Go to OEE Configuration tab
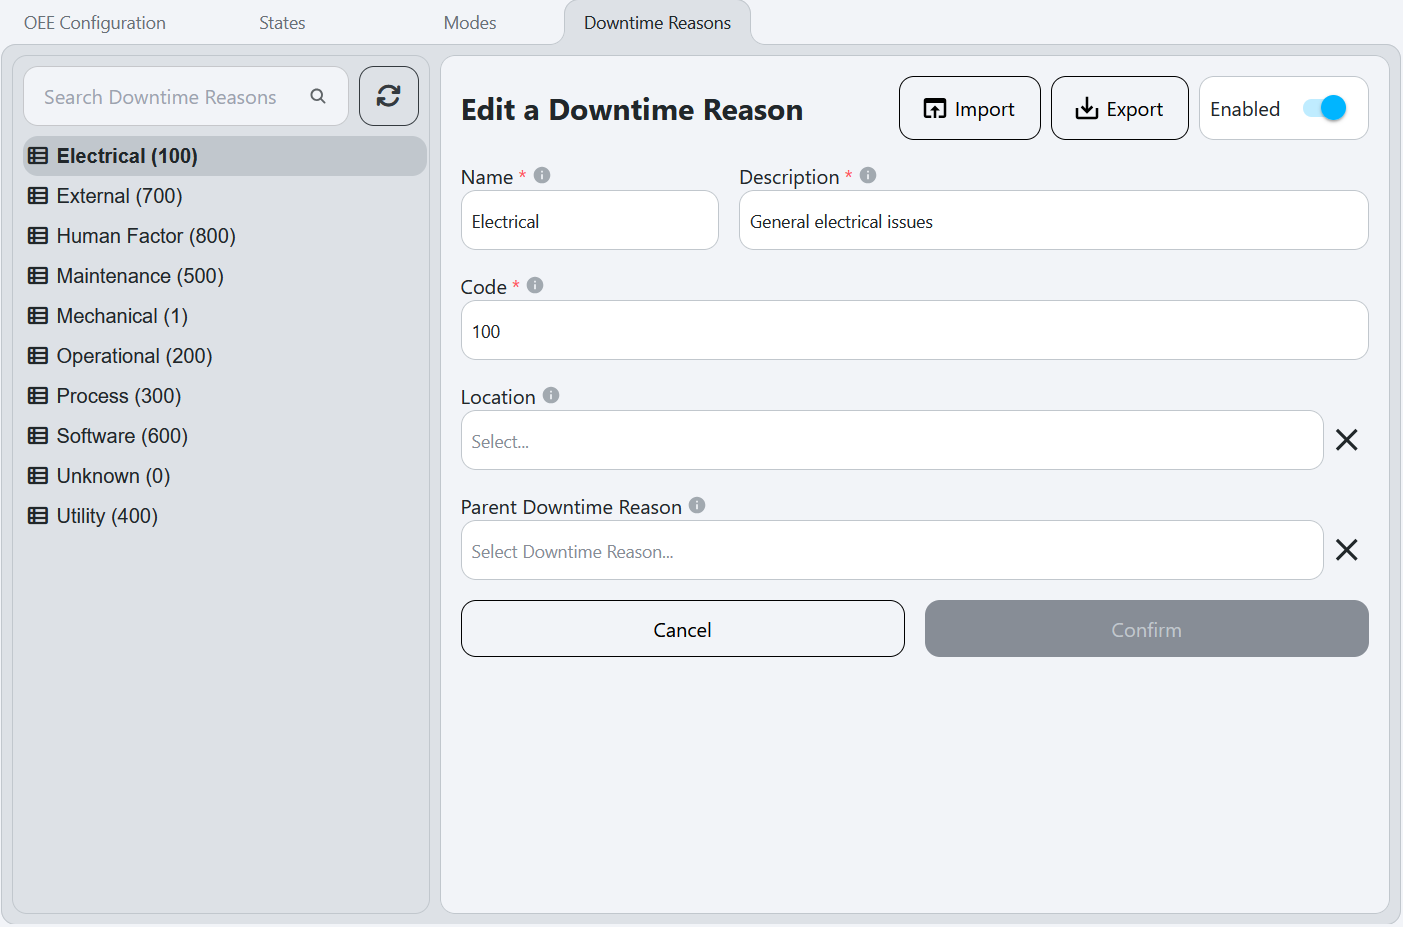This screenshot has height=927, width=1403. pos(93,22)
